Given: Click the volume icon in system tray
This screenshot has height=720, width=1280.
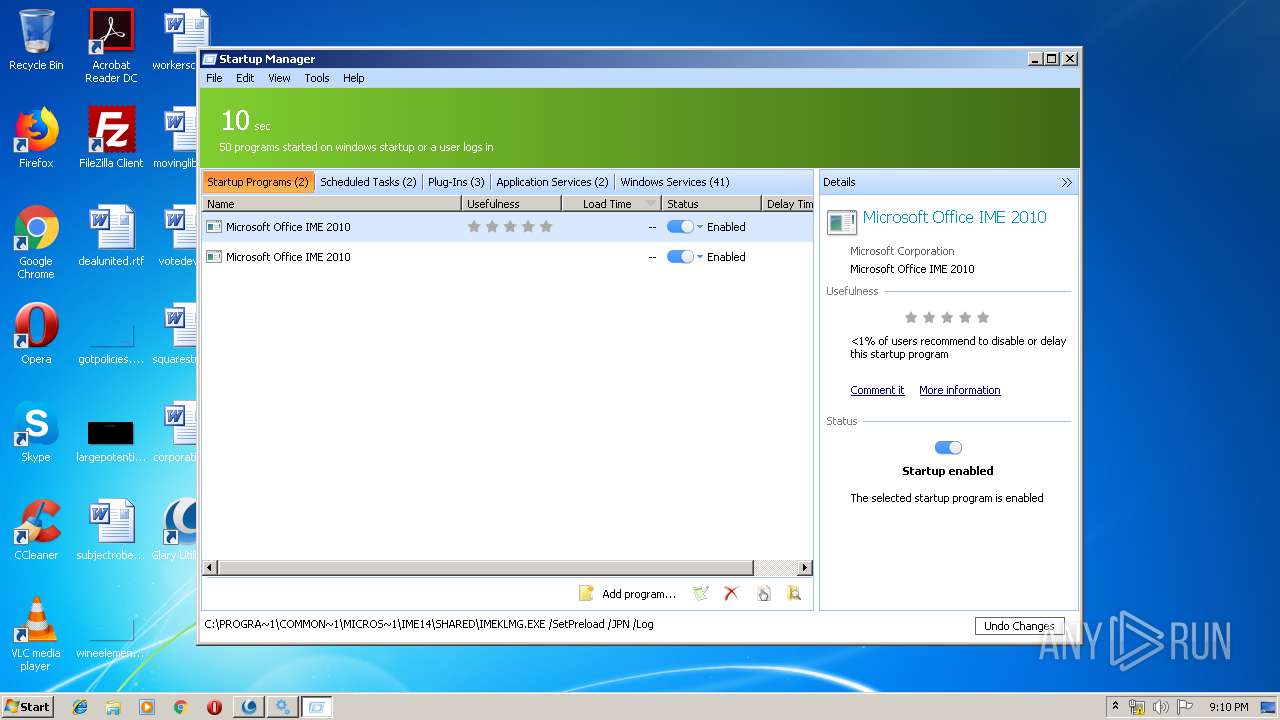Looking at the screenshot, I should [x=1161, y=707].
